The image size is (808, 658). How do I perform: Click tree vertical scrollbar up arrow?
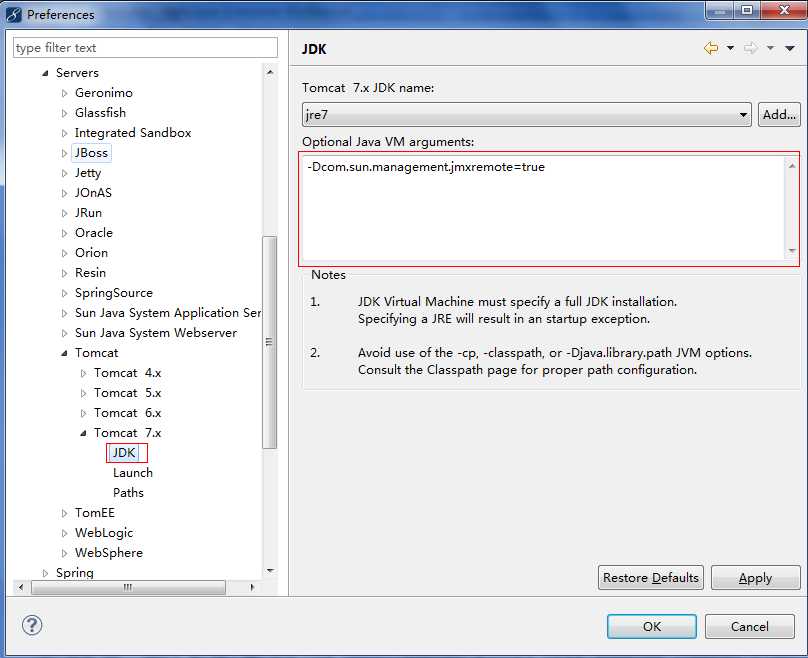(270, 73)
